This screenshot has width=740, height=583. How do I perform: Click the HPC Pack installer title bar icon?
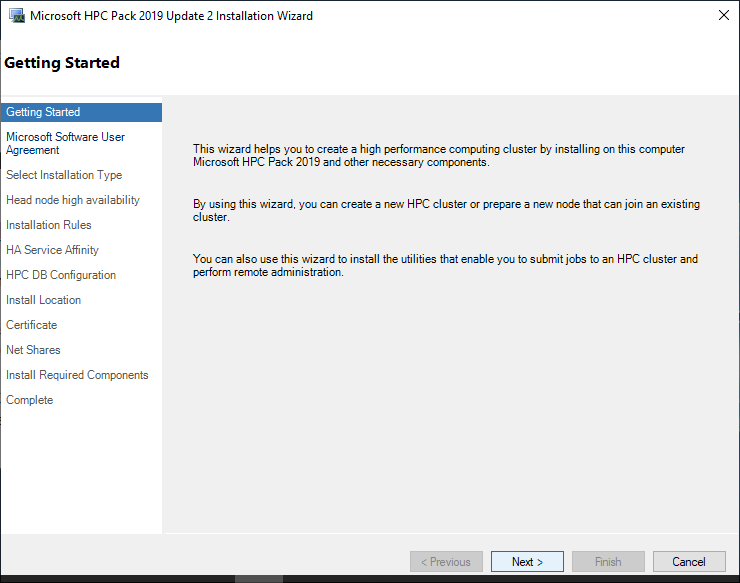pos(17,16)
